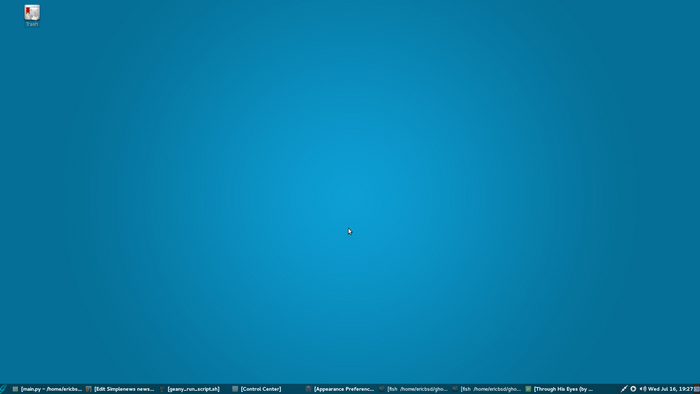Image resolution: width=700 pixels, height=394 pixels.
Task: Restore the first fish terminal window
Action: 413,389
